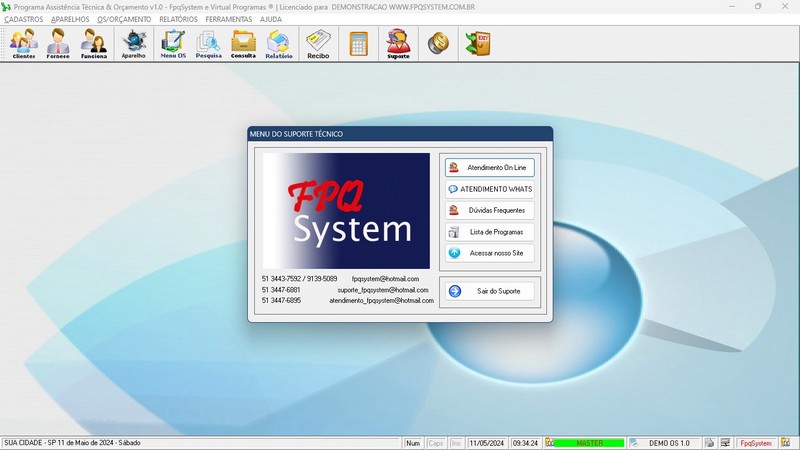The height and width of the screenshot is (450, 800).
Task: Click the green MASTER status bar indicator
Action: point(589,442)
